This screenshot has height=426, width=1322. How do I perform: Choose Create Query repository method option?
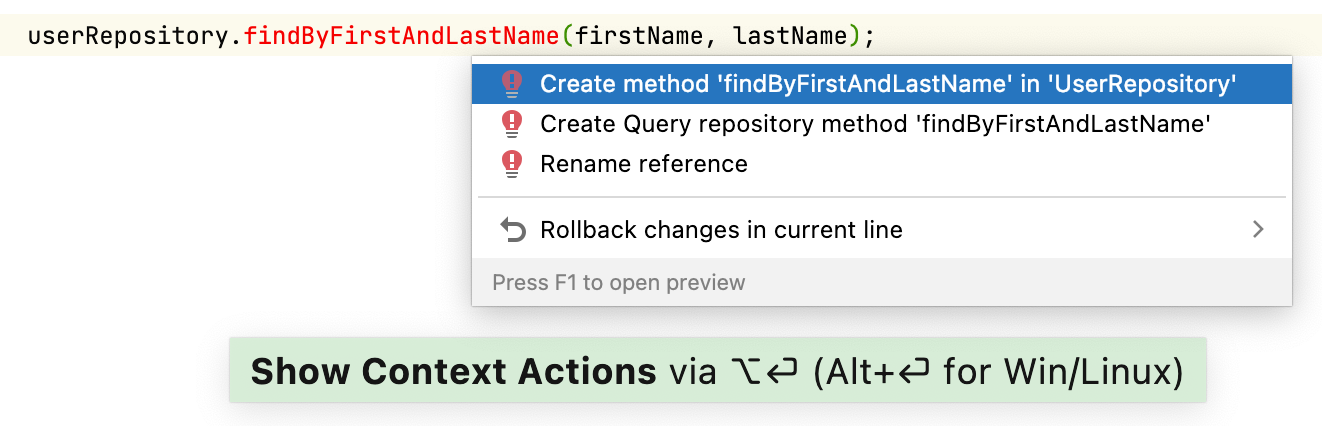tap(876, 124)
